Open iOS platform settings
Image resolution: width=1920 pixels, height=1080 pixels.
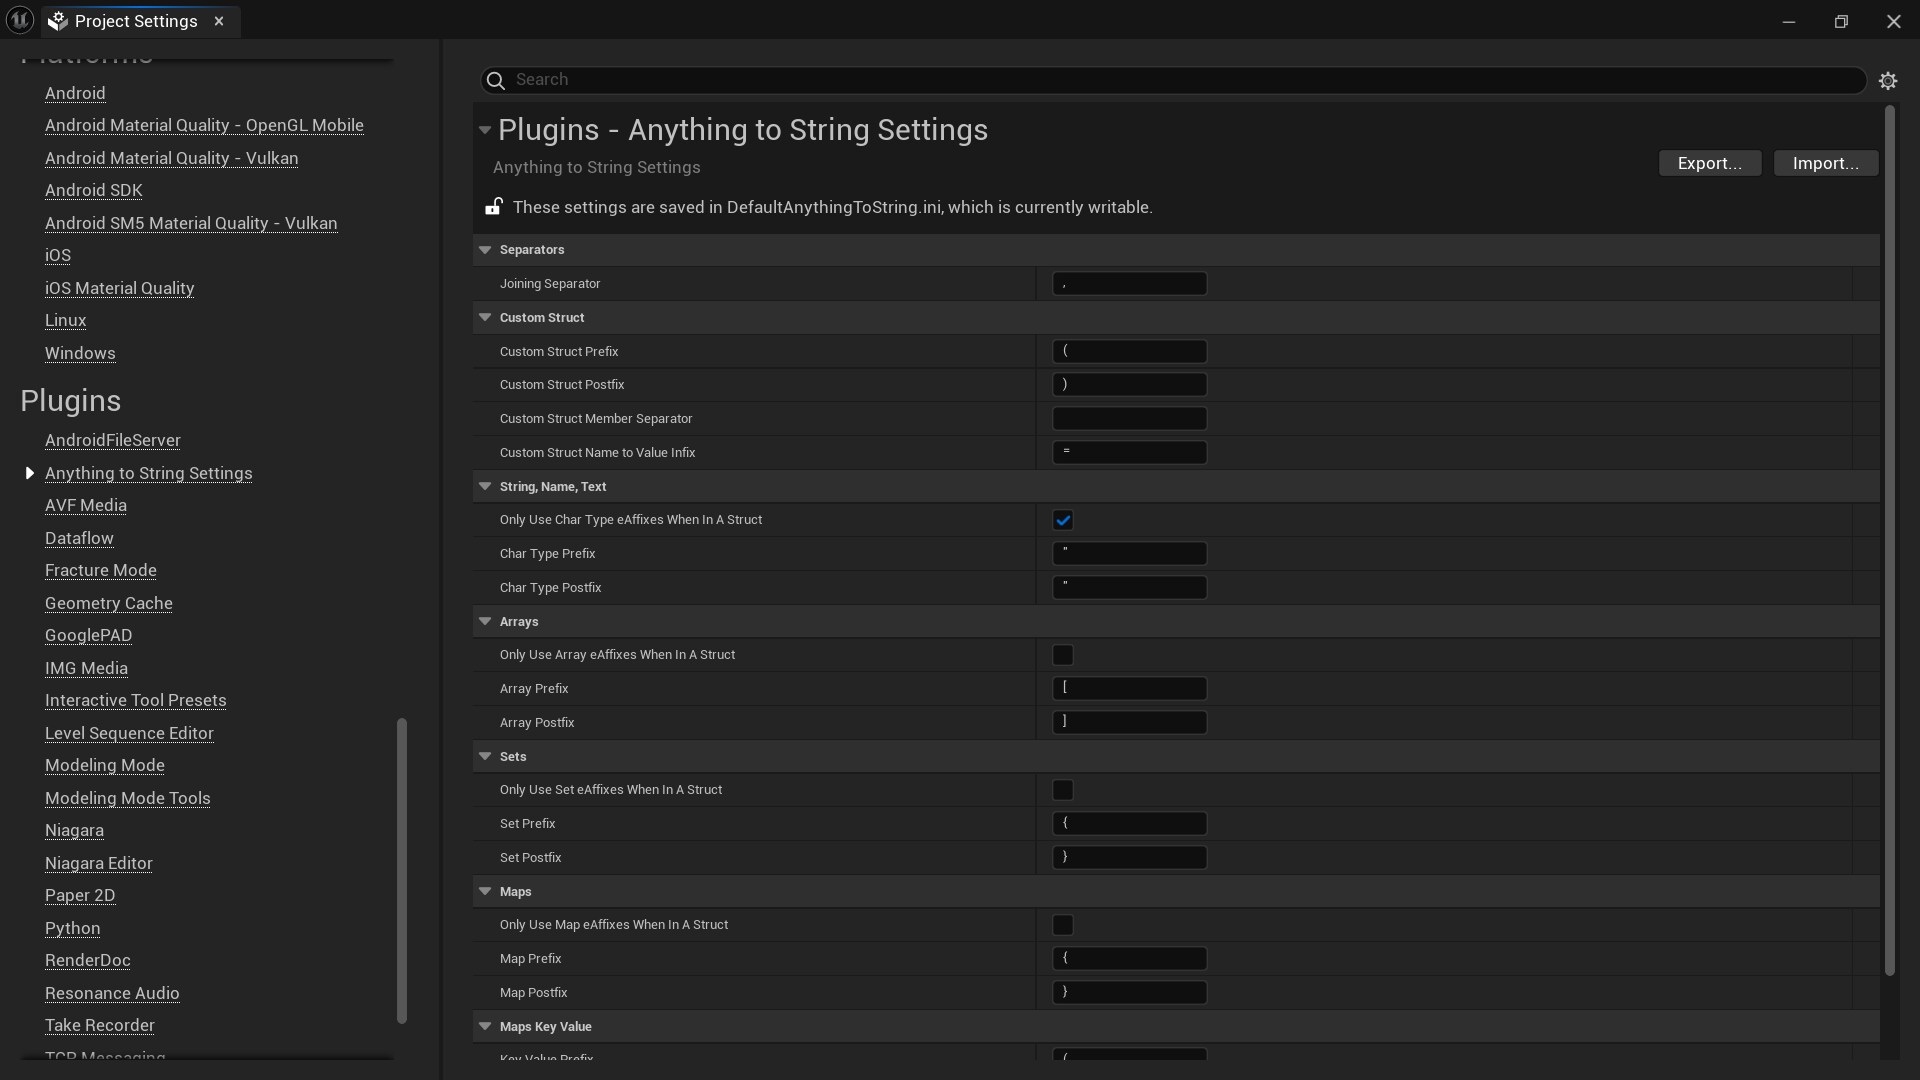click(x=58, y=255)
